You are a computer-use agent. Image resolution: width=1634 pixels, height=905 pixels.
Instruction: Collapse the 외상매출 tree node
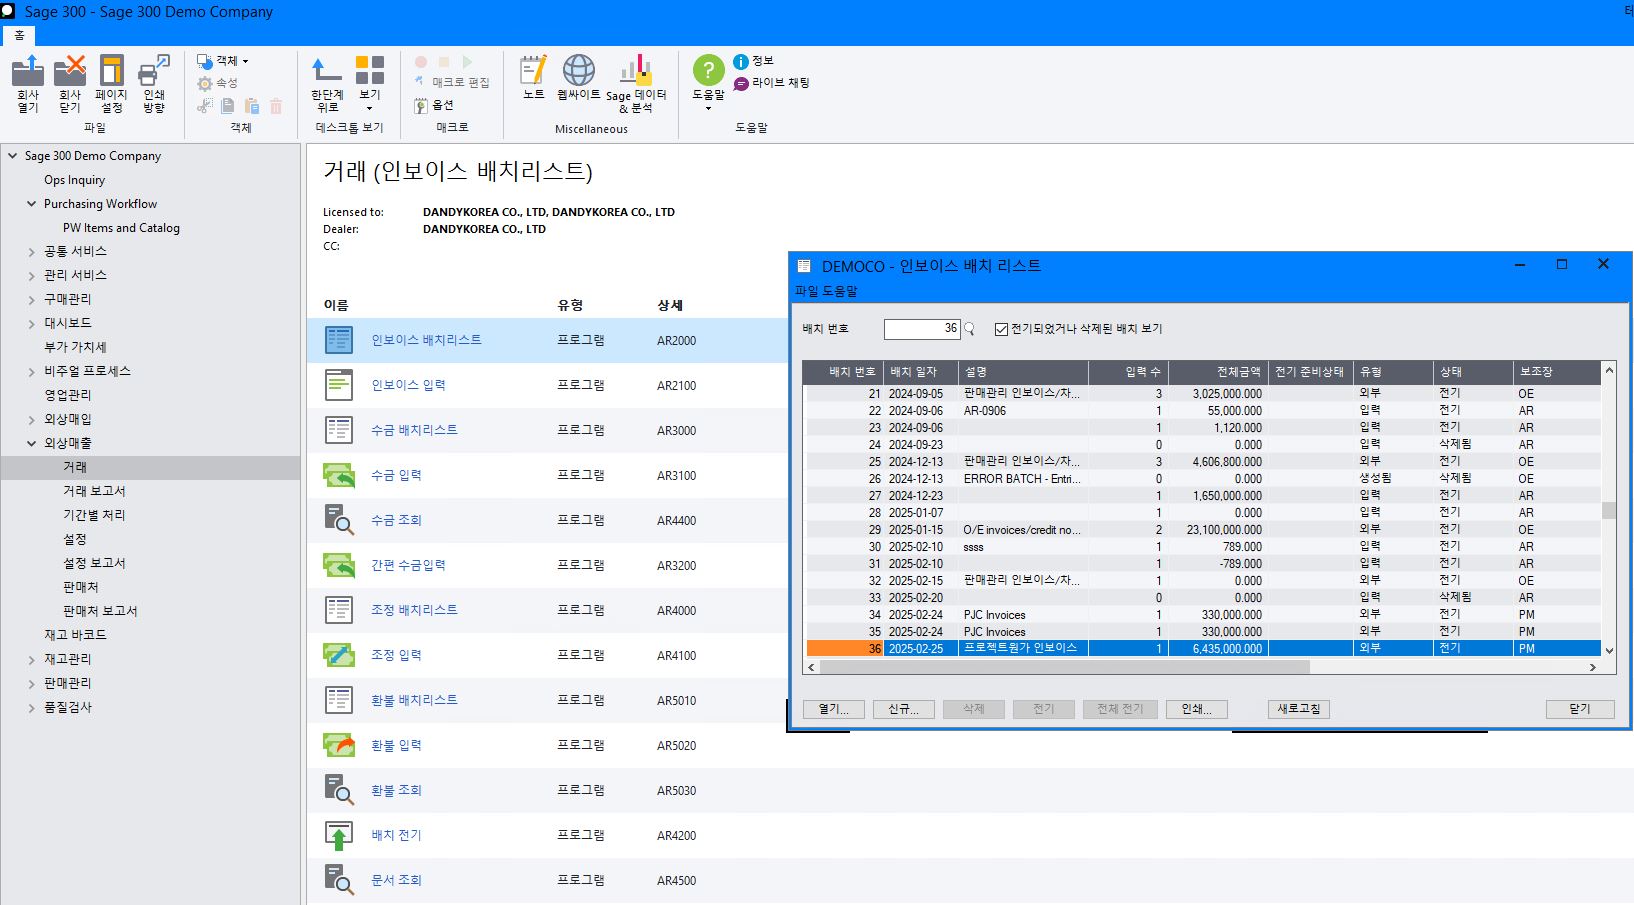click(31, 443)
